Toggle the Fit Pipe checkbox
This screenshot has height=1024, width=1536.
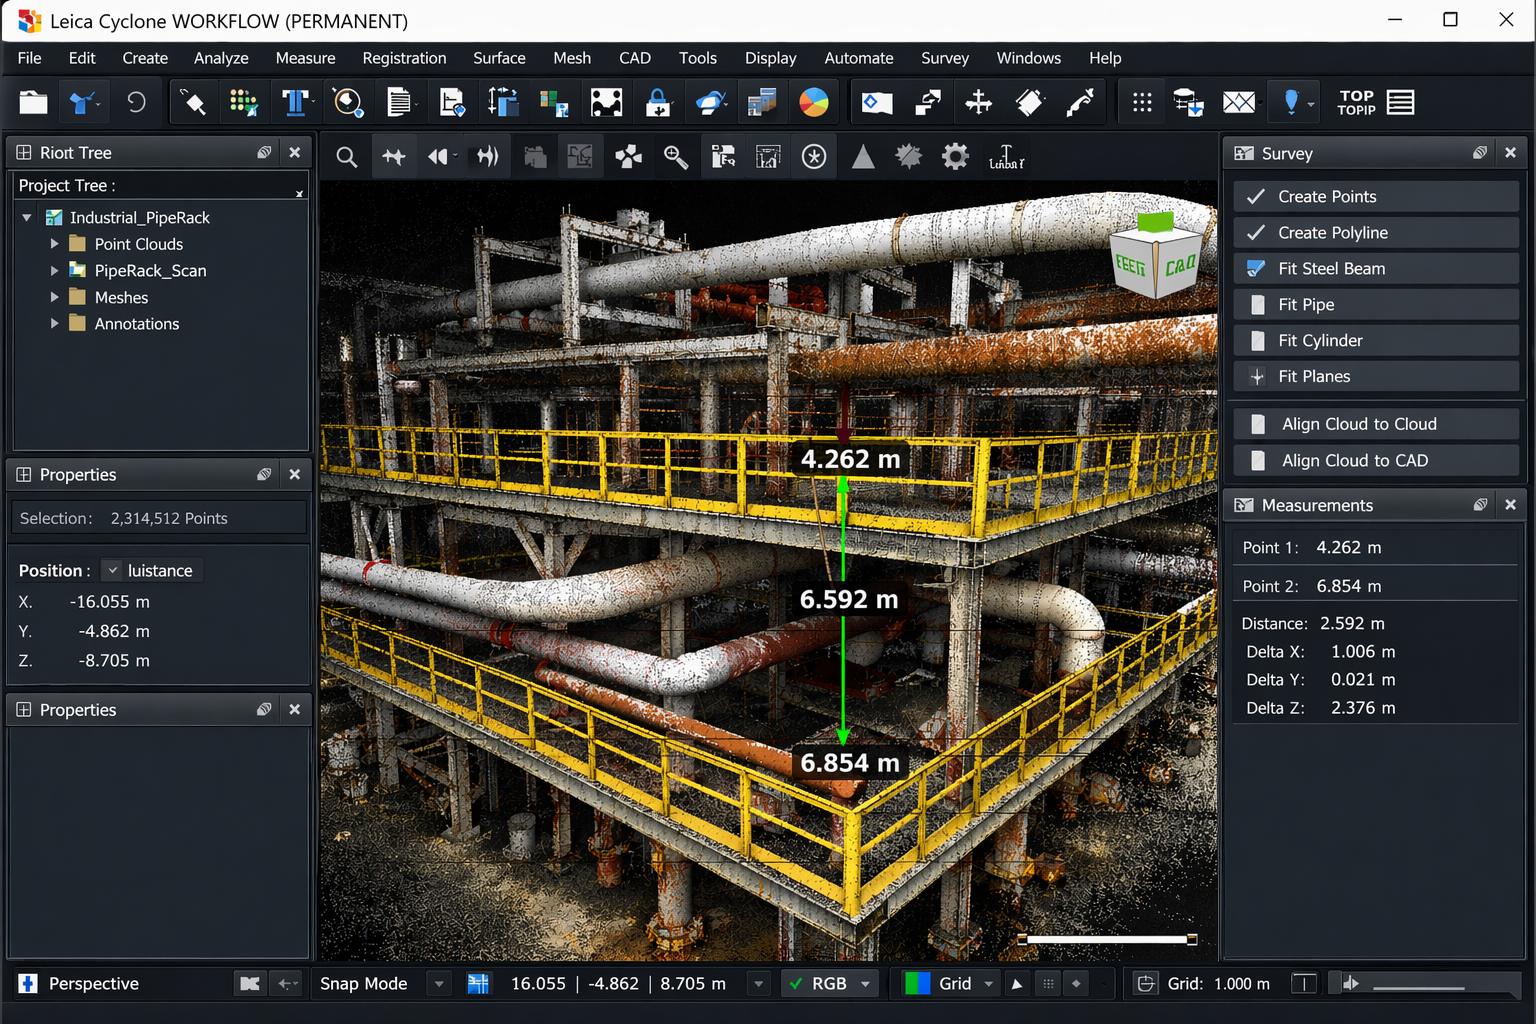point(1258,305)
